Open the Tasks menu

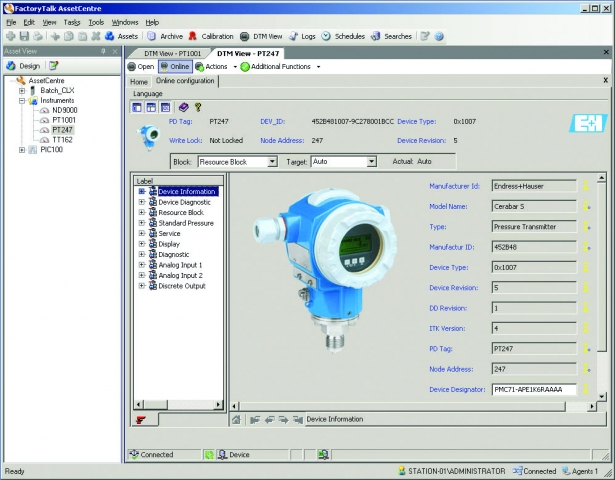pos(72,22)
